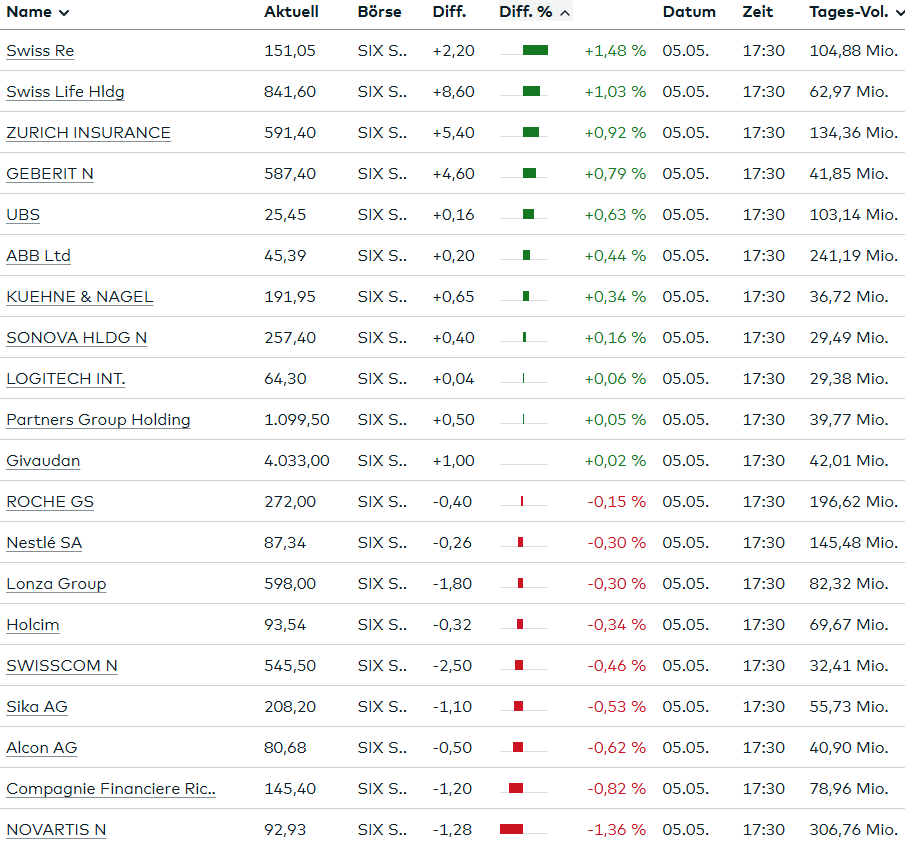This screenshot has height=844, width=905.
Task: Click the Zeit column header
Action: point(757,12)
